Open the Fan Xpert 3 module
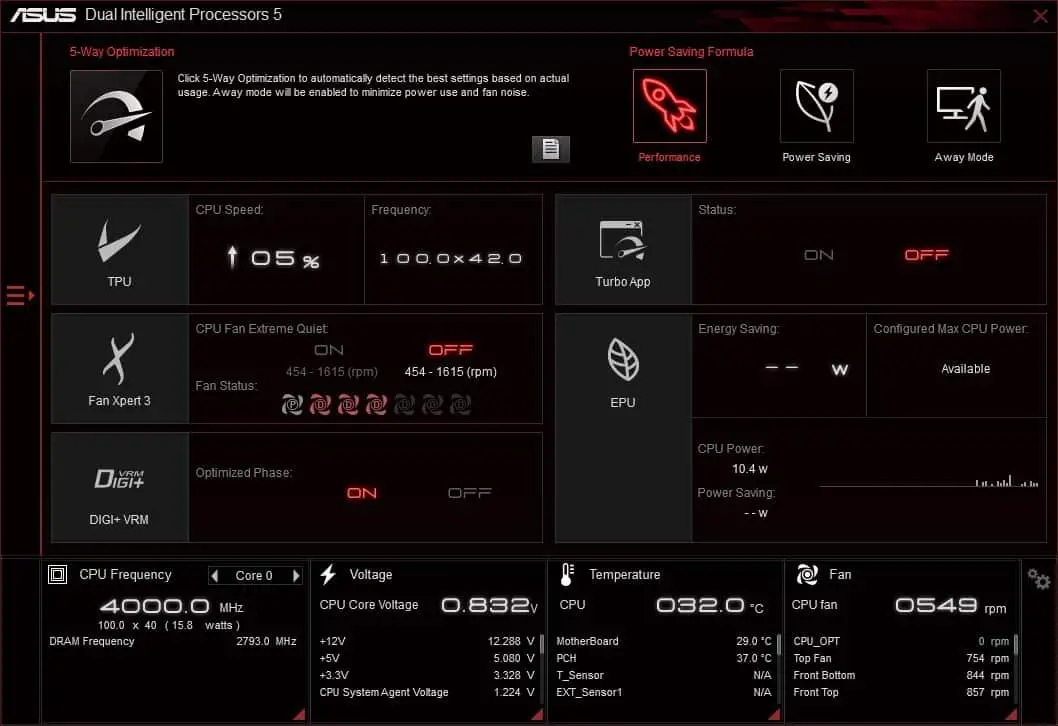Viewport: 1058px width, 726px height. (119, 368)
